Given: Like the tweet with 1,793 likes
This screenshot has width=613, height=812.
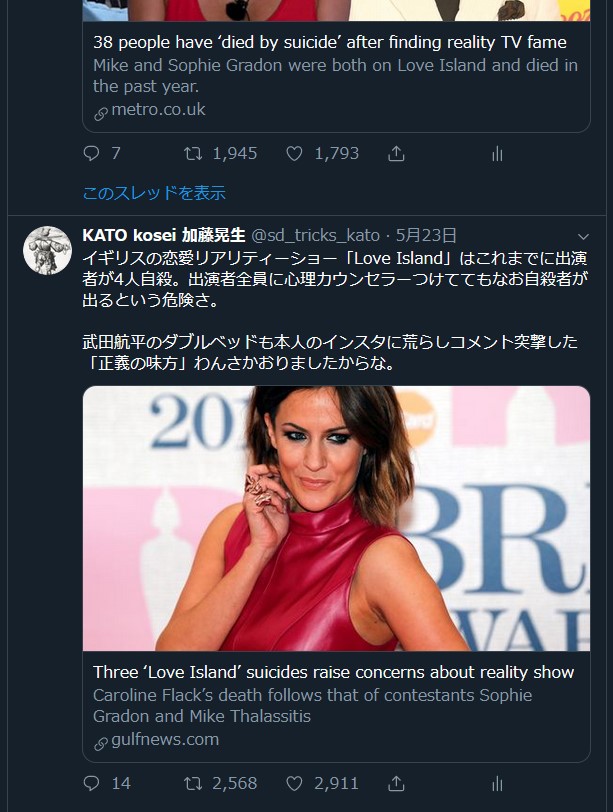Looking at the screenshot, I should click(295, 153).
